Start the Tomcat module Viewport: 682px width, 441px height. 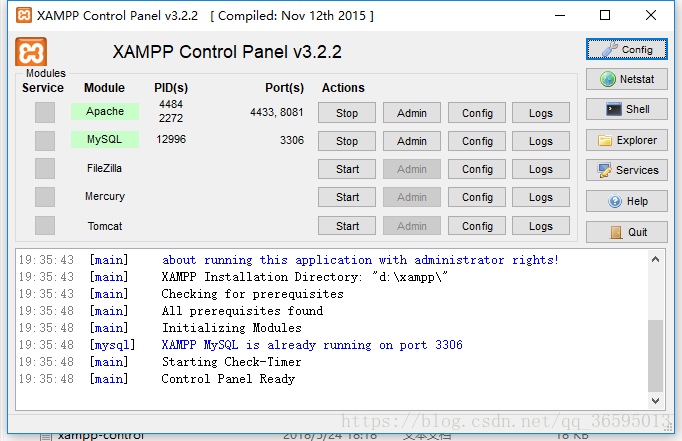tap(347, 226)
